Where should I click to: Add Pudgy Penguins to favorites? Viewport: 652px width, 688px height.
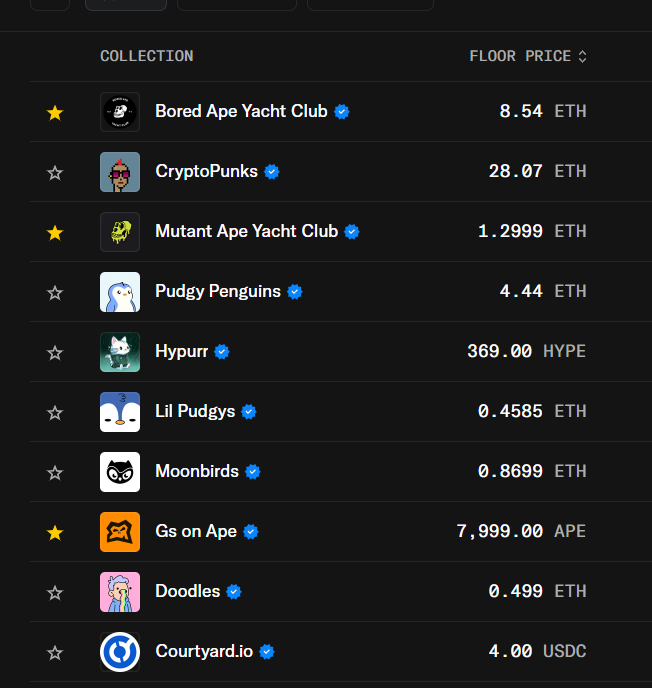55,293
